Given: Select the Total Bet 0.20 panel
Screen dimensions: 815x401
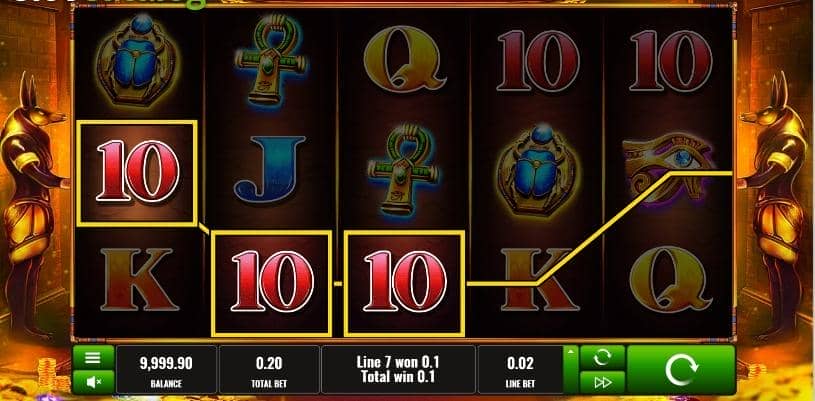Looking at the screenshot, I should (269, 370).
